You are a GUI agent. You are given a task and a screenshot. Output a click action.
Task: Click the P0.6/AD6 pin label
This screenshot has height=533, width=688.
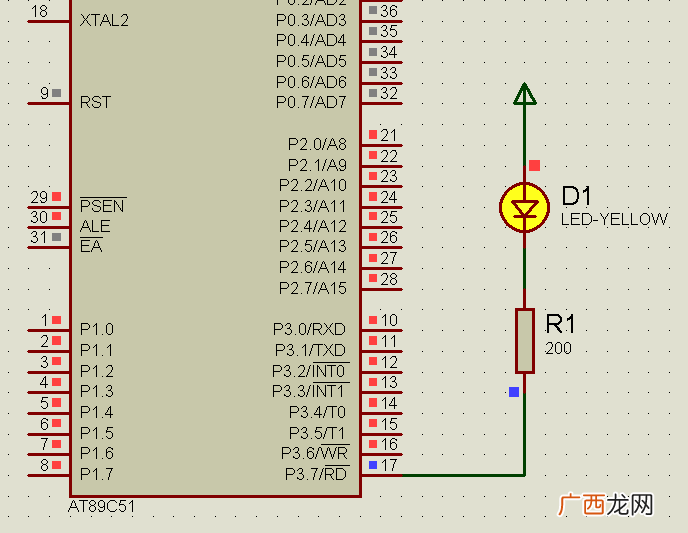pyautogui.click(x=311, y=82)
